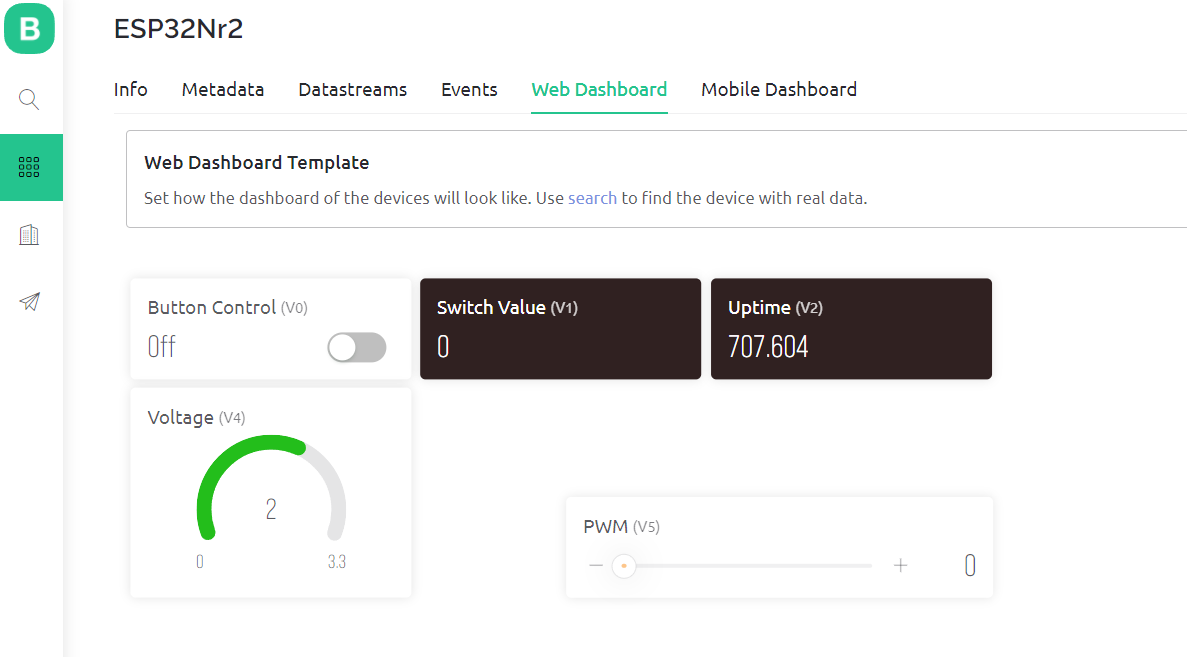Screen dimensions: 1187x657
Task: Select the Web Dashboard tab
Action: [x=599, y=90]
